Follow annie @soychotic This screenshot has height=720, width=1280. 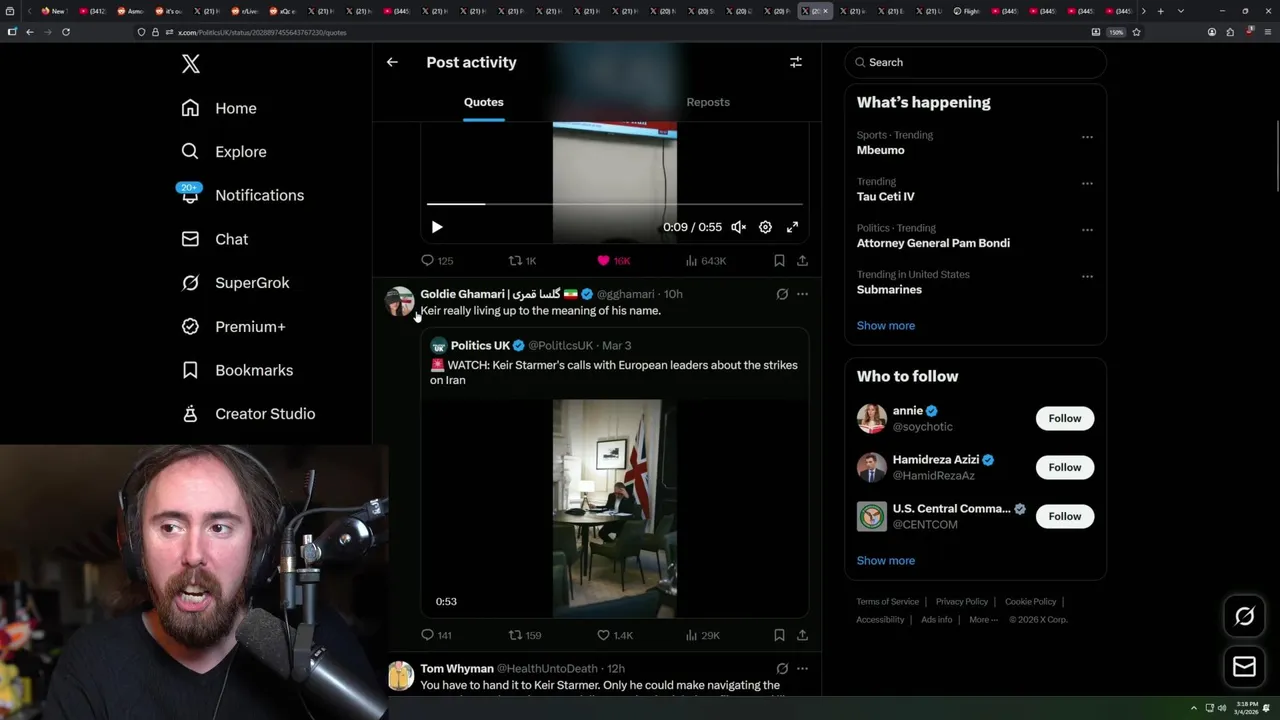(x=1065, y=418)
